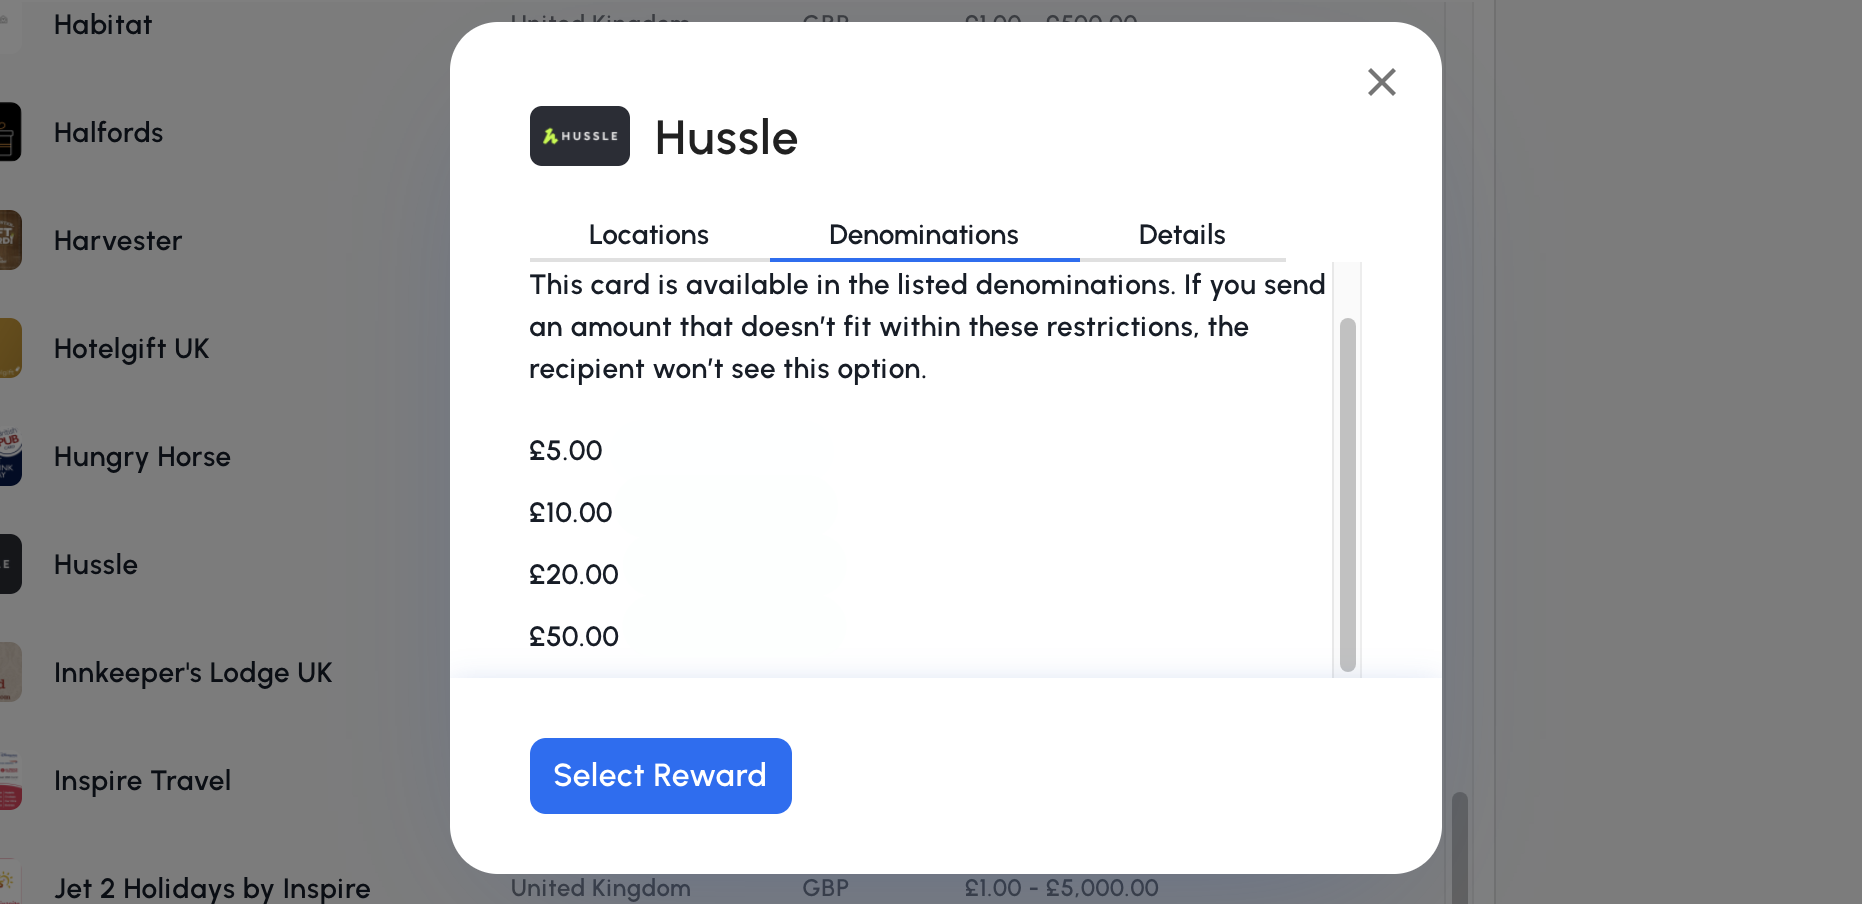
Task: Click the Hungry Horse logo thumbnail
Action: (x=9, y=456)
